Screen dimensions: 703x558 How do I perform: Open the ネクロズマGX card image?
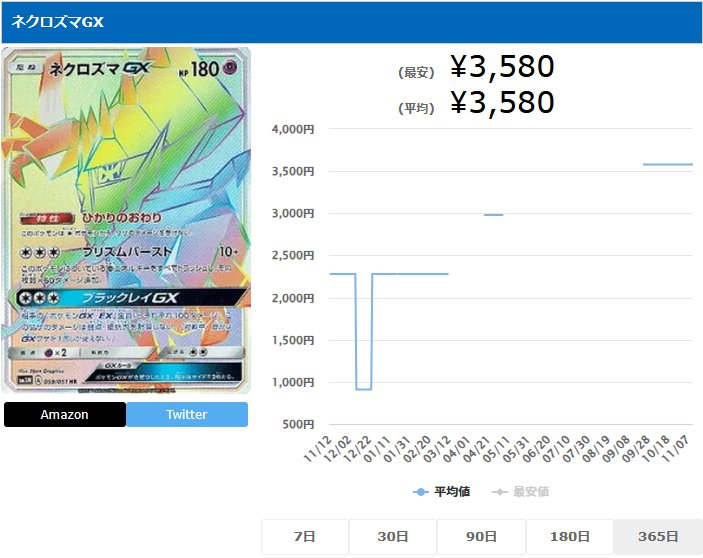[126, 220]
